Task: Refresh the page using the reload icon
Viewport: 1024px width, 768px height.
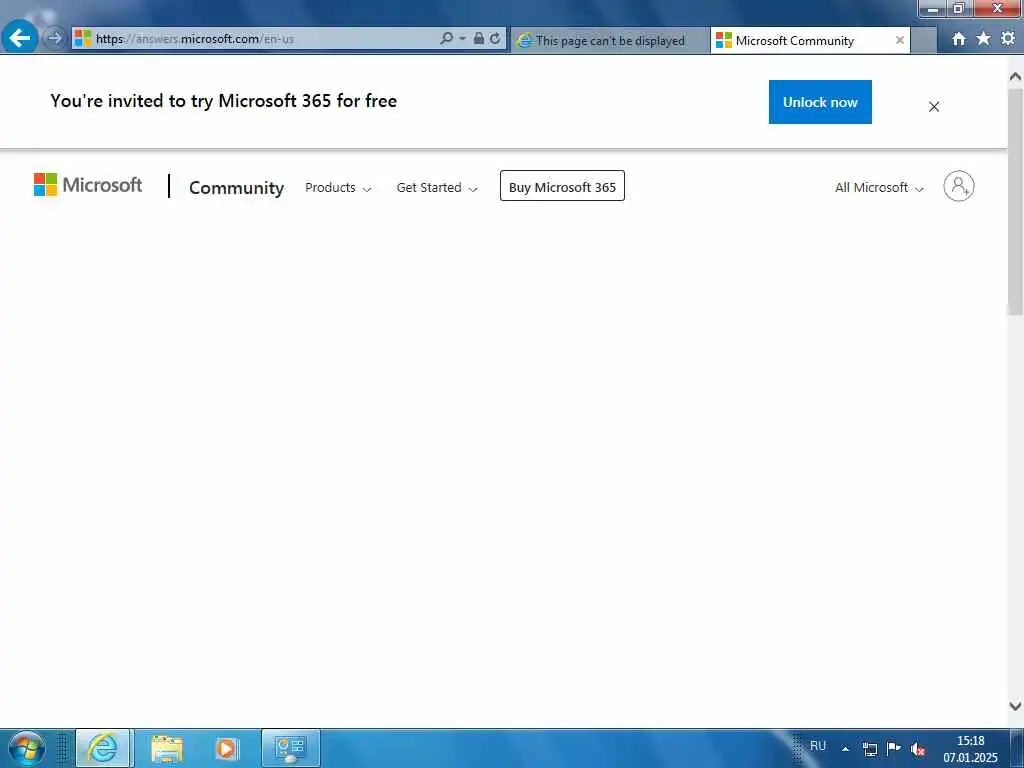Action: 496,39
